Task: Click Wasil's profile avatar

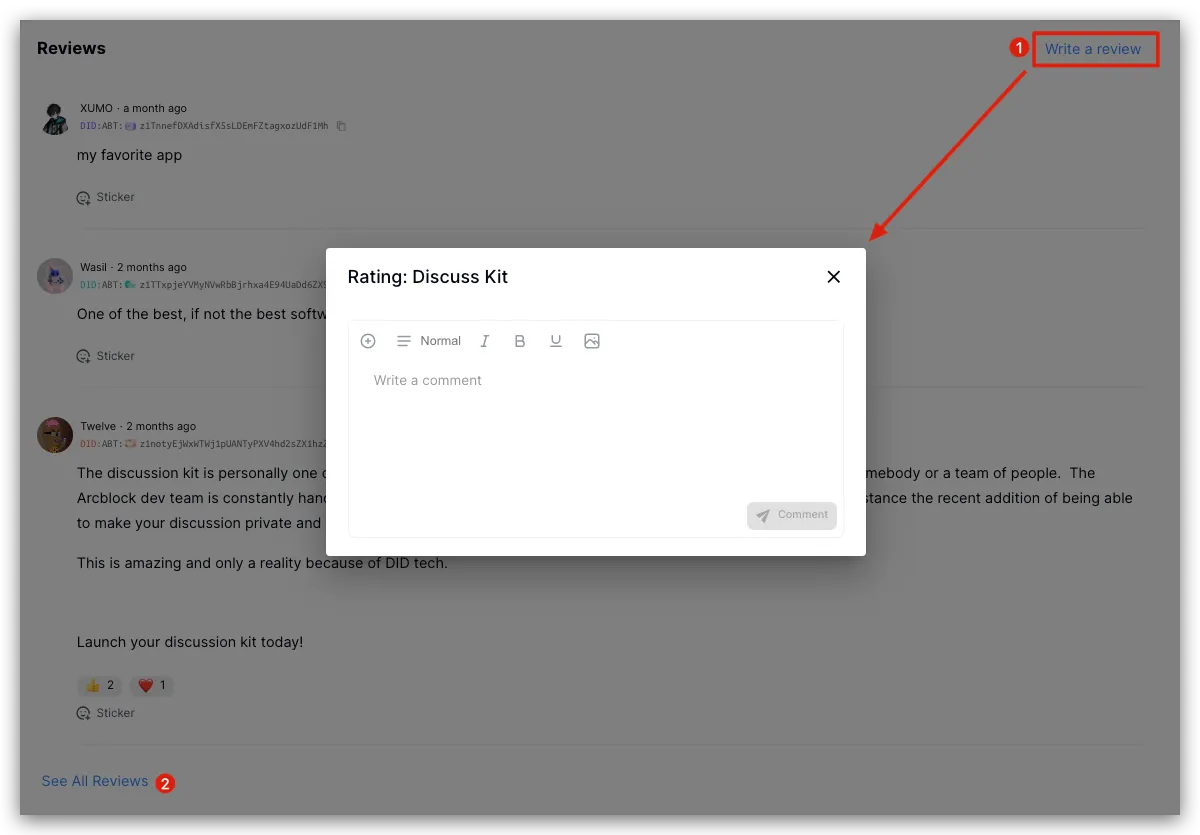Action: coord(55,276)
